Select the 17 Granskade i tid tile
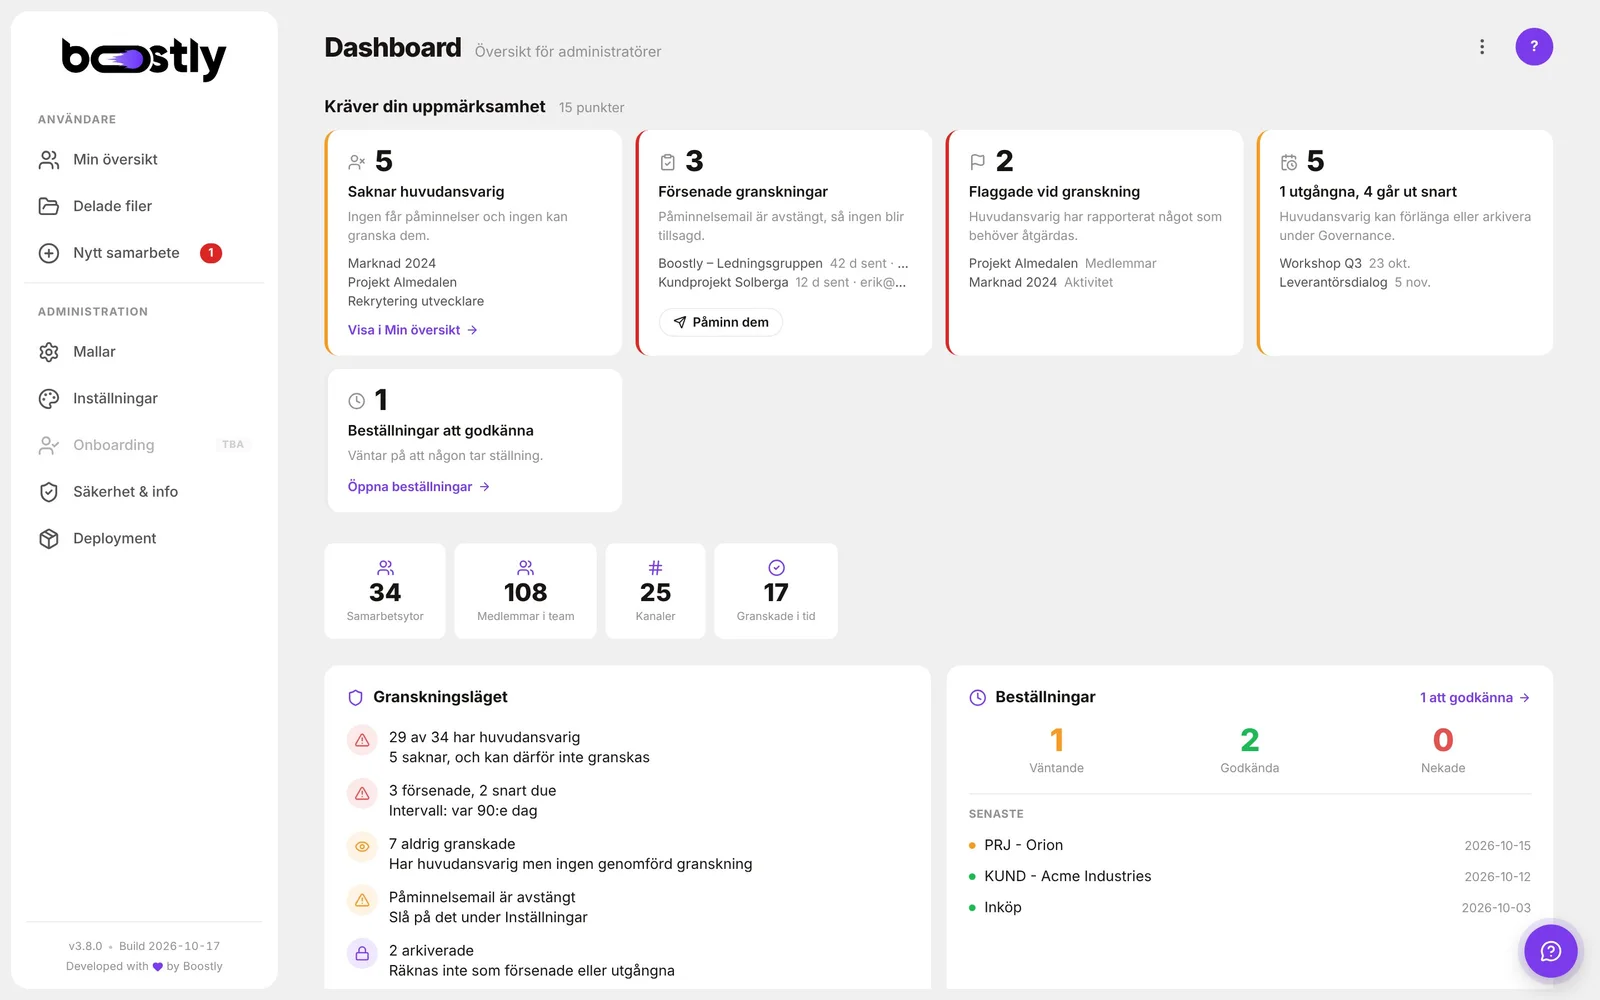Viewport: 1600px width, 1000px height. pyautogui.click(x=776, y=591)
